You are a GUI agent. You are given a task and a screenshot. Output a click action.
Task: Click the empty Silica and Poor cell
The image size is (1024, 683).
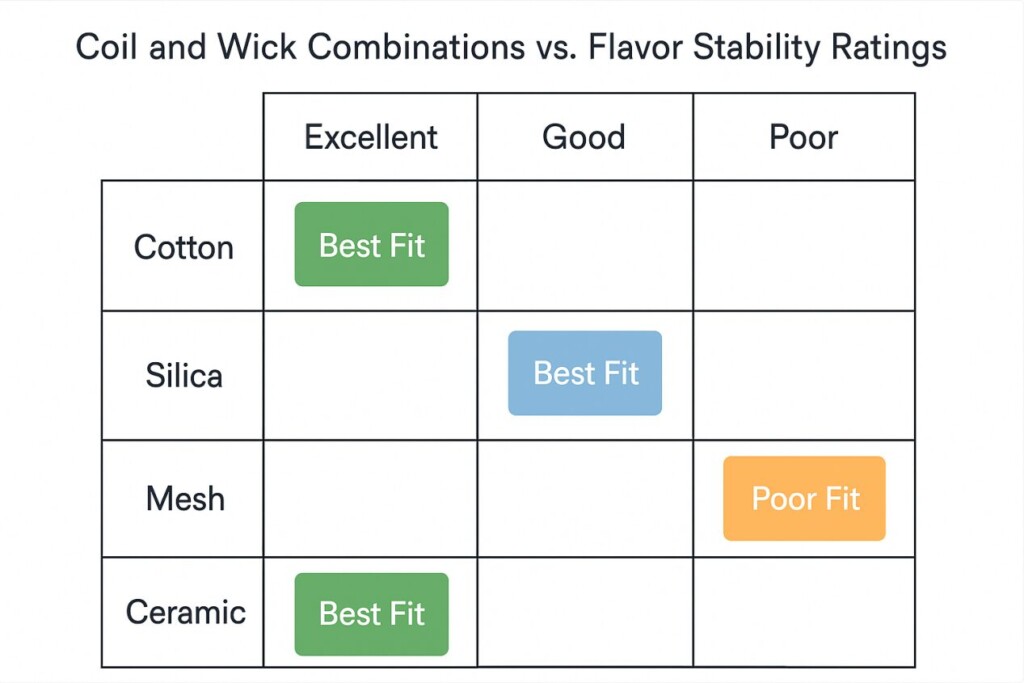point(804,375)
